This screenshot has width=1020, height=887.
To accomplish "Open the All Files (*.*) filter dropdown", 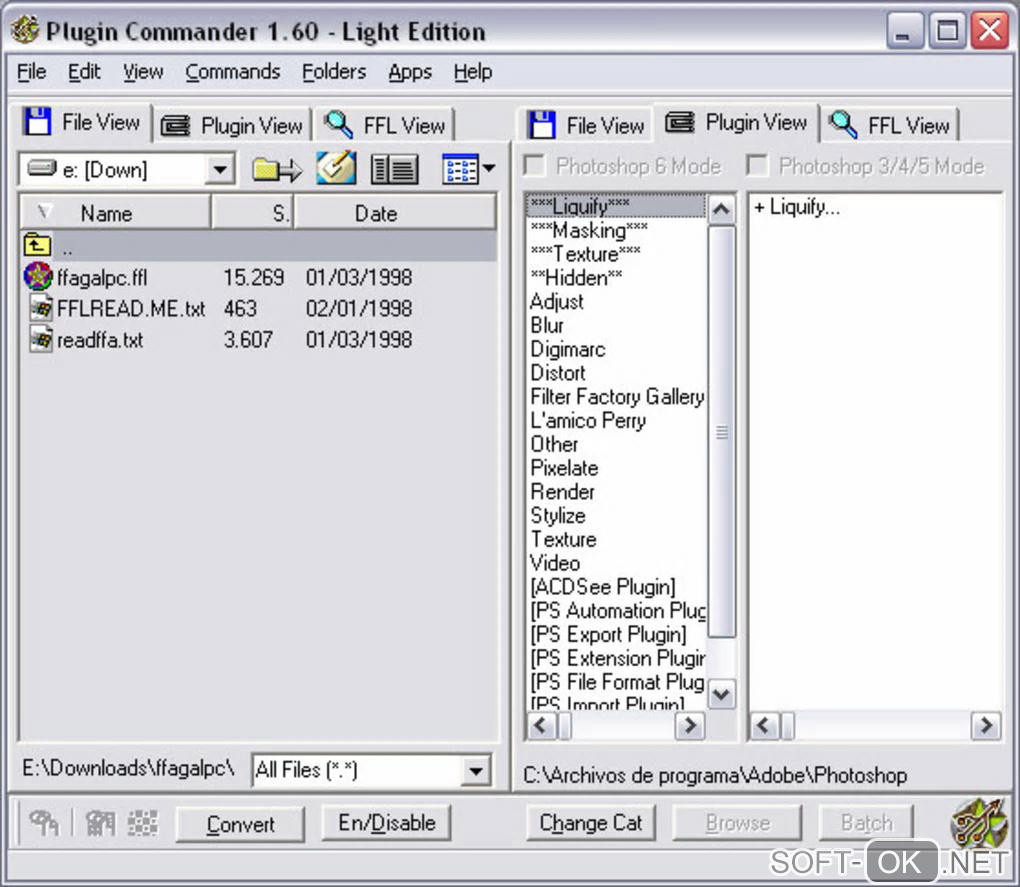I will [476, 771].
